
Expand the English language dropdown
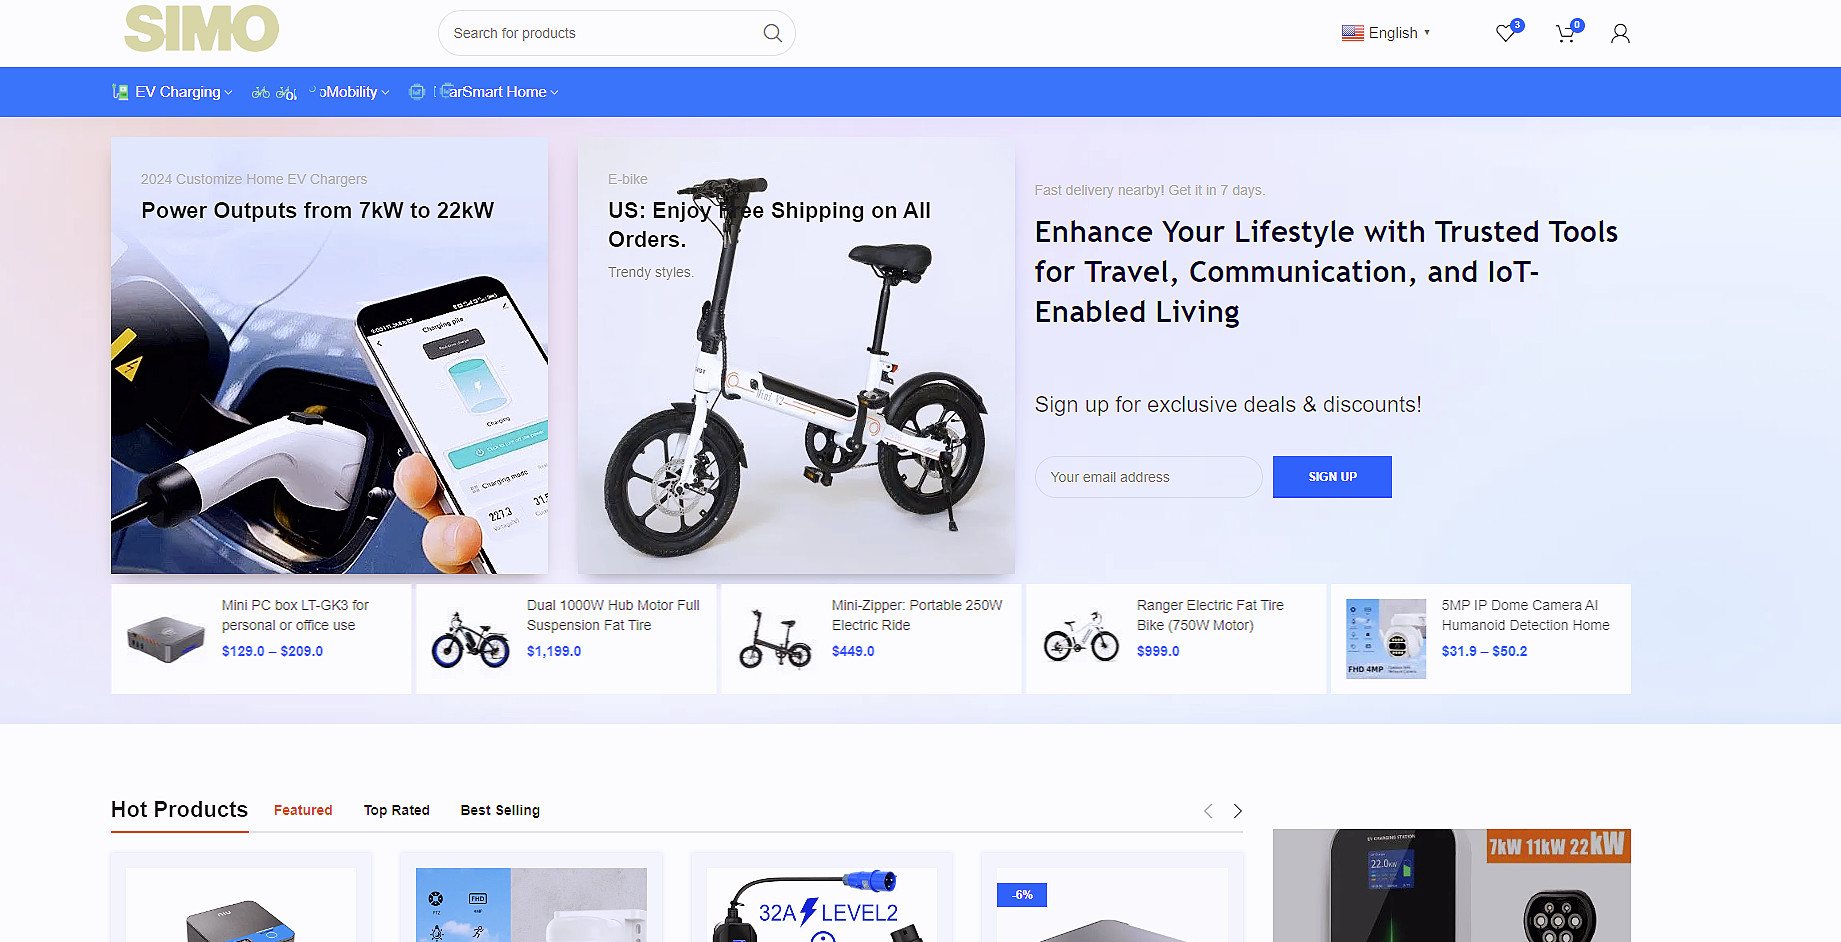(x=1386, y=33)
